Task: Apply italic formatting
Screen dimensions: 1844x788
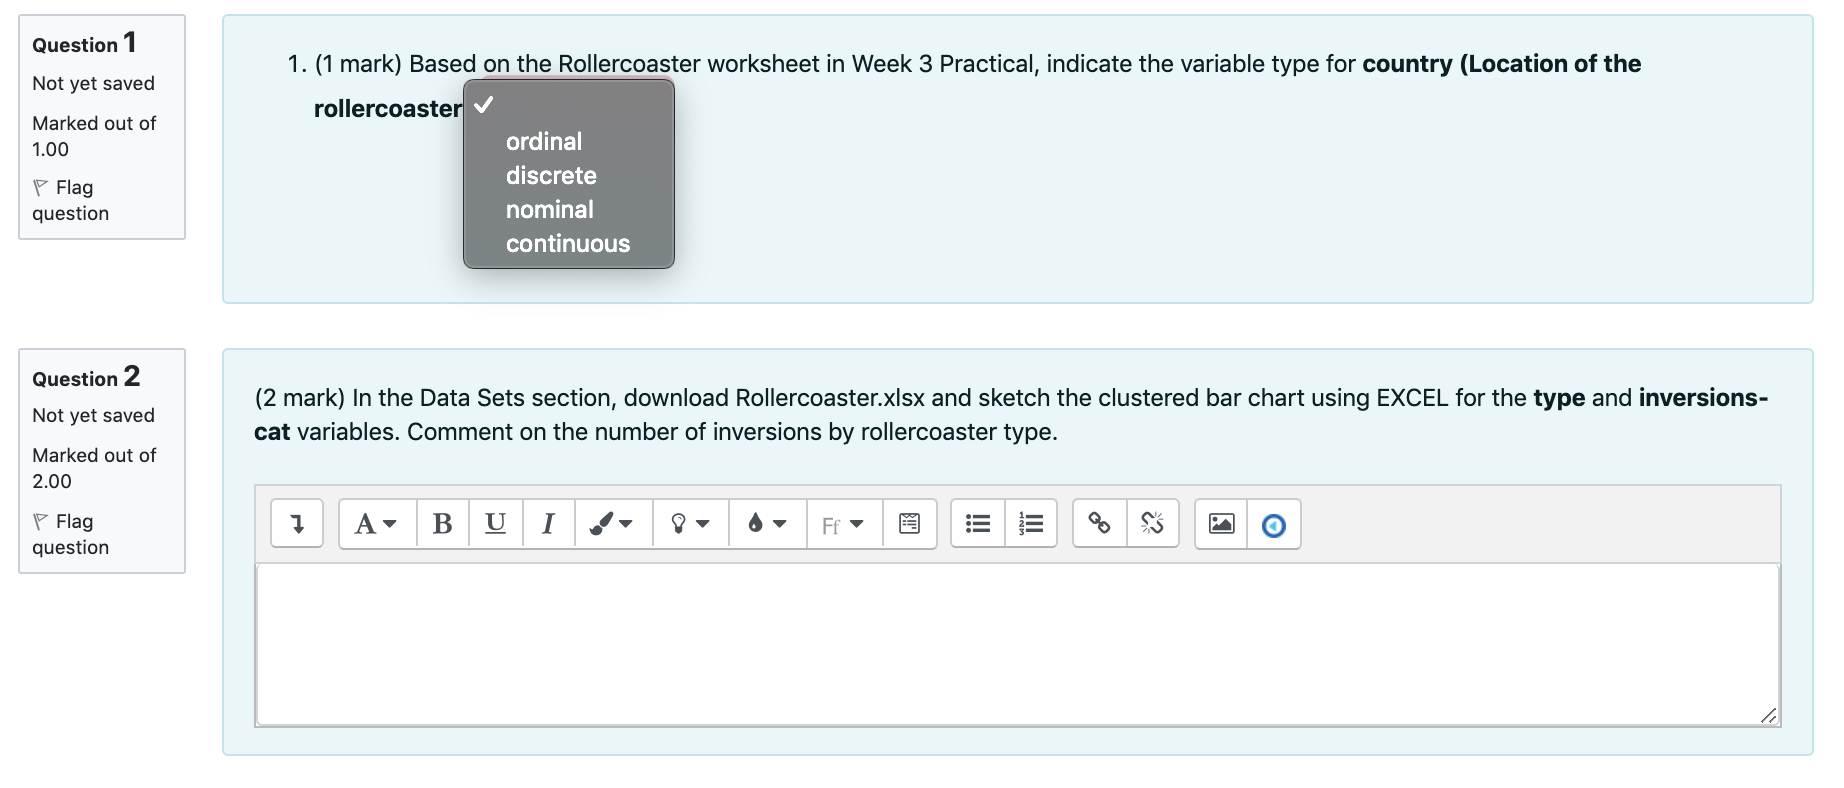Action: pos(548,524)
